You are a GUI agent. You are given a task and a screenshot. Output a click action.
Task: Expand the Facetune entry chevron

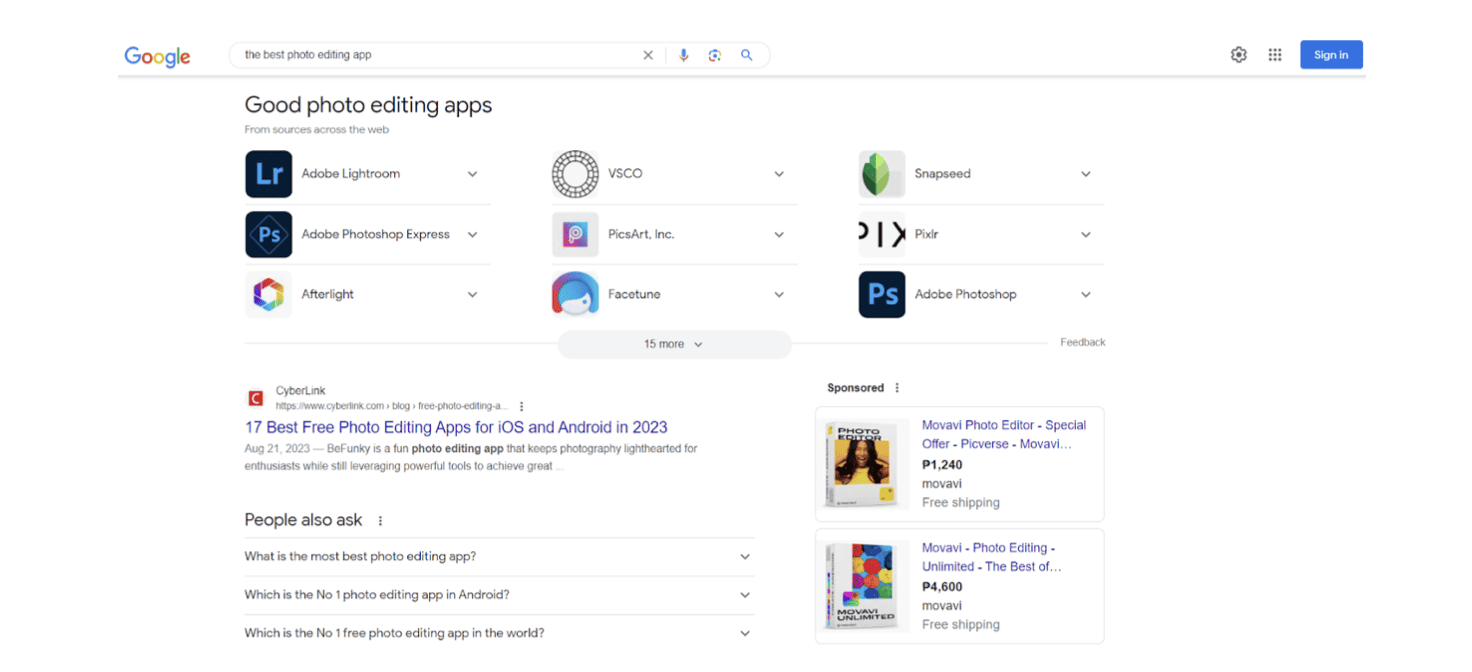pyautogui.click(x=779, y=294)
